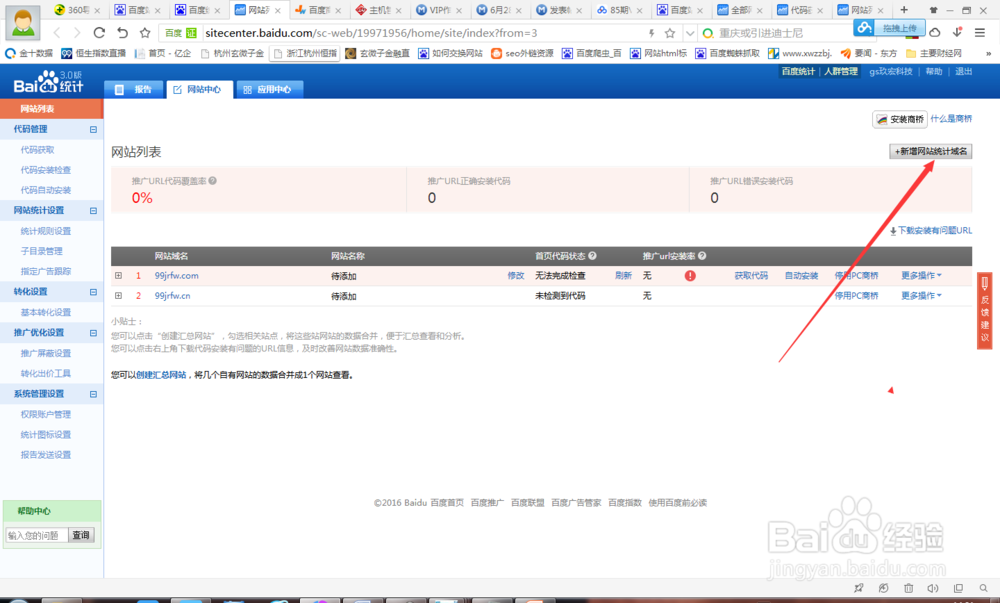Reload the page with refresh icon

(99, 33)
